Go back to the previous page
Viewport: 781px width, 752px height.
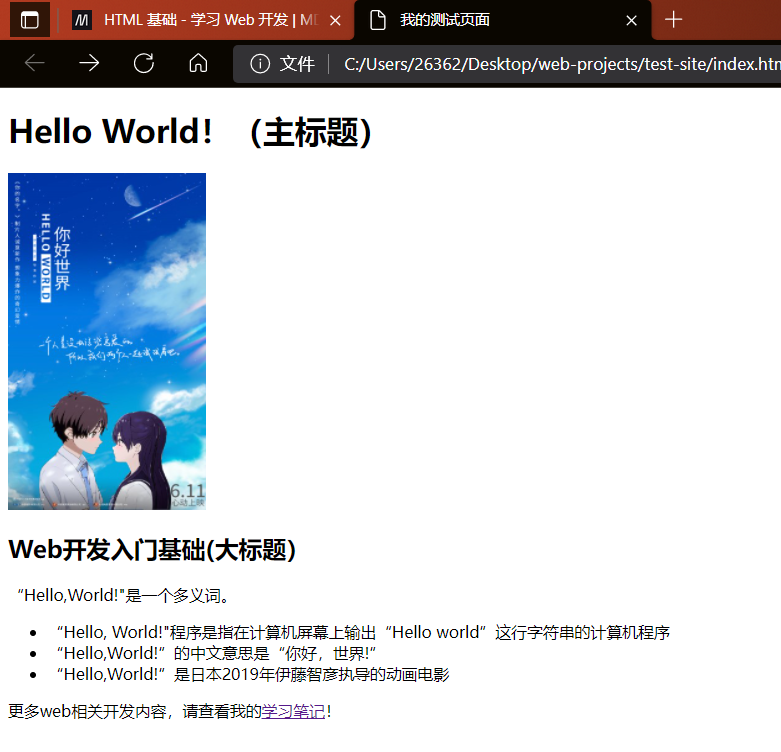click(34, 63)
